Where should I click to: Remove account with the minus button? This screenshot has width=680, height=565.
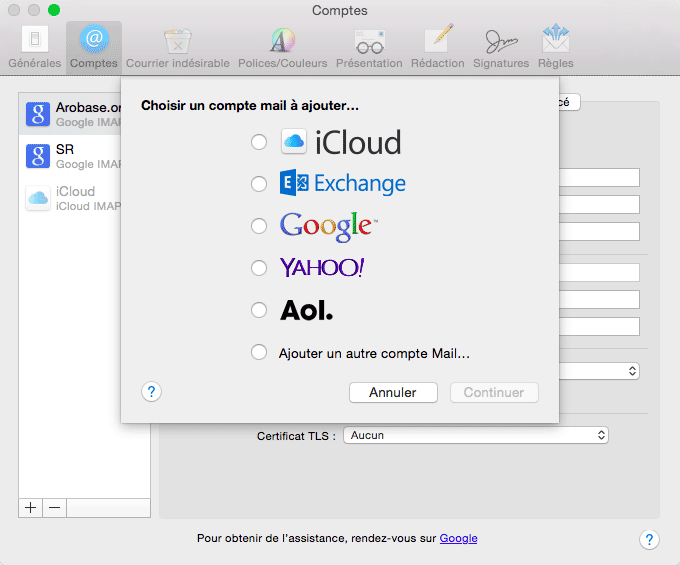click(55, 508)
